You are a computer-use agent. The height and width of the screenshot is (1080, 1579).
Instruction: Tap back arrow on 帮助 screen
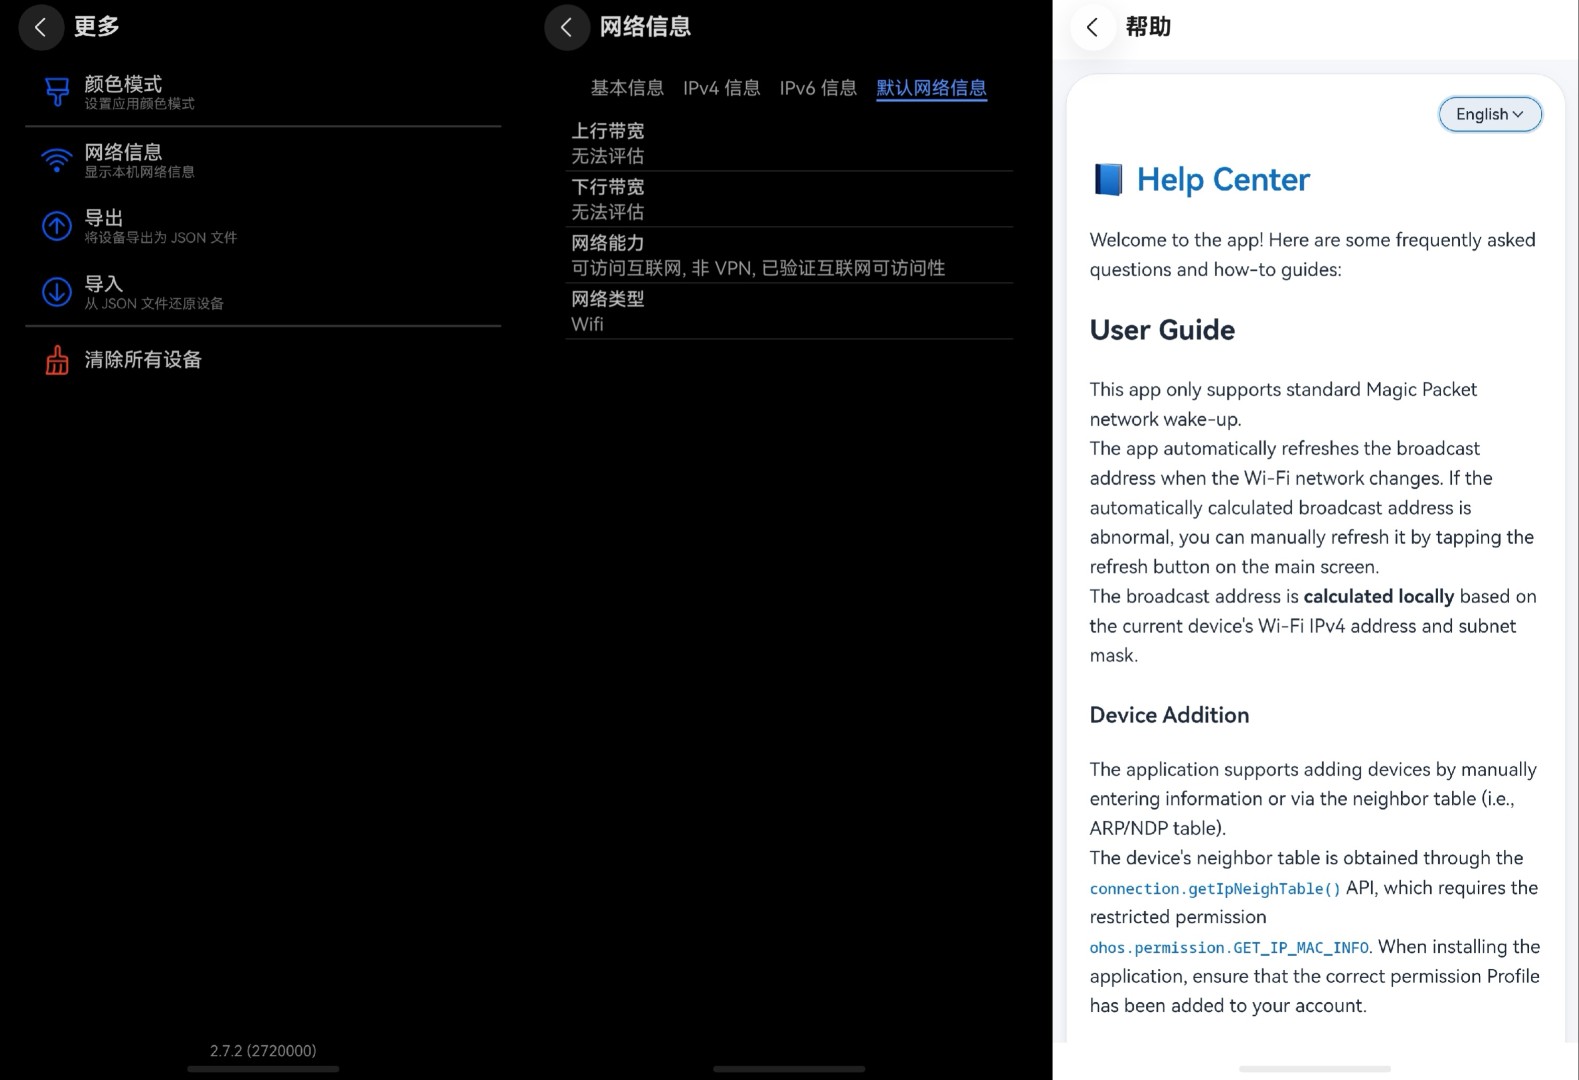pos(1093,27)
